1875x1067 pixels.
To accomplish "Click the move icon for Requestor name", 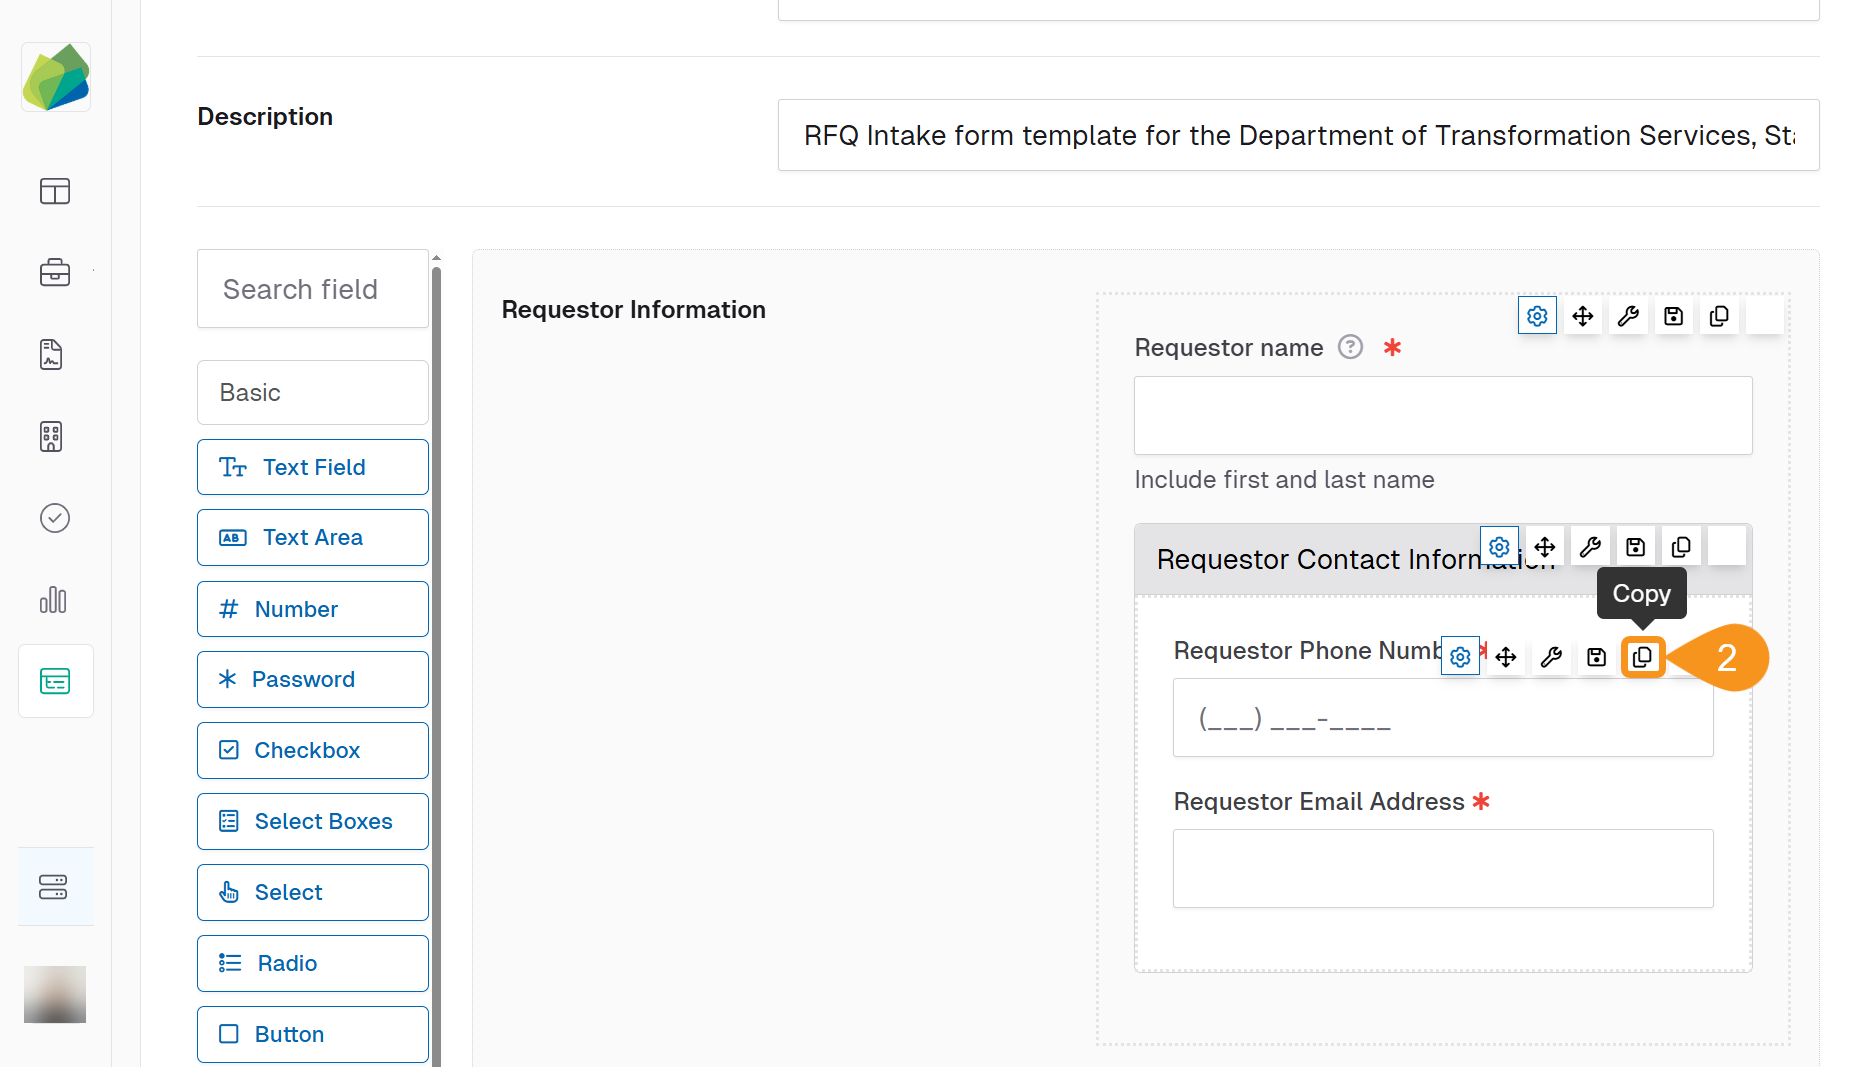I will pyautogui.click(x=1582, y=316).
